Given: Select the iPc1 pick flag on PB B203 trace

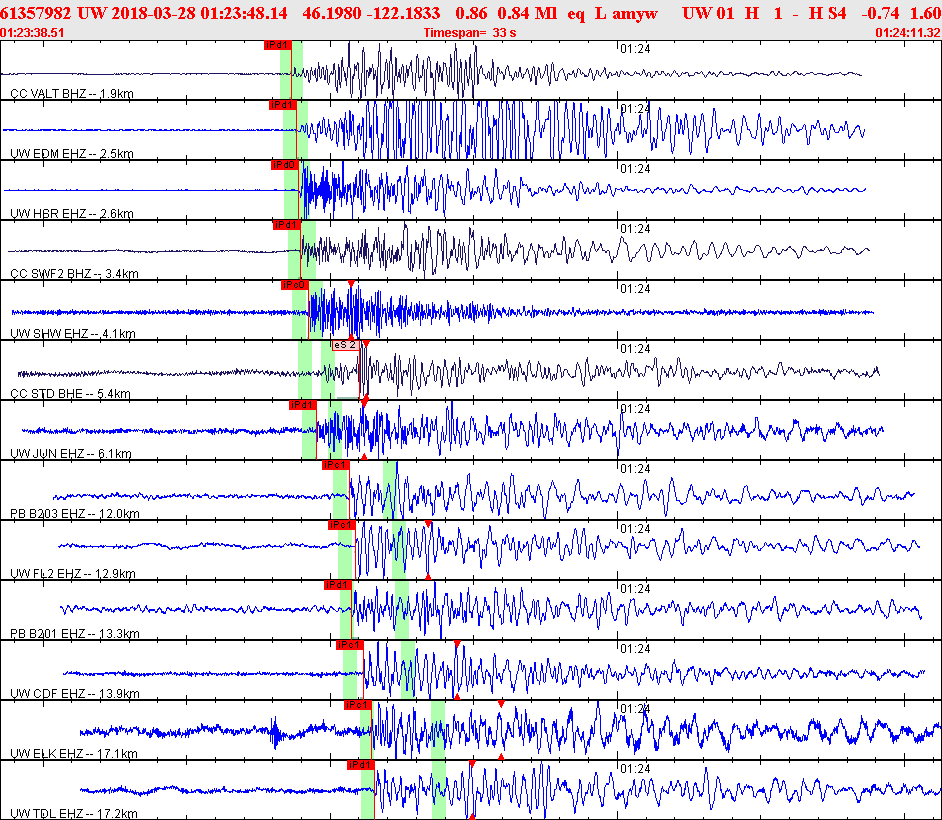Looking at the screenshot, I should [x=336, y=466].
